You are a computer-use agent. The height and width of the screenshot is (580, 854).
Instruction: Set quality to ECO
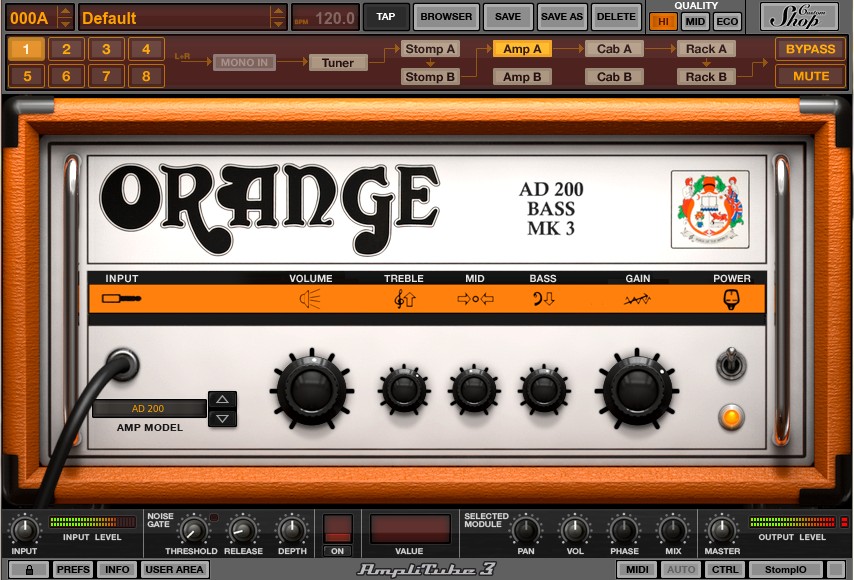click(727, 22)
